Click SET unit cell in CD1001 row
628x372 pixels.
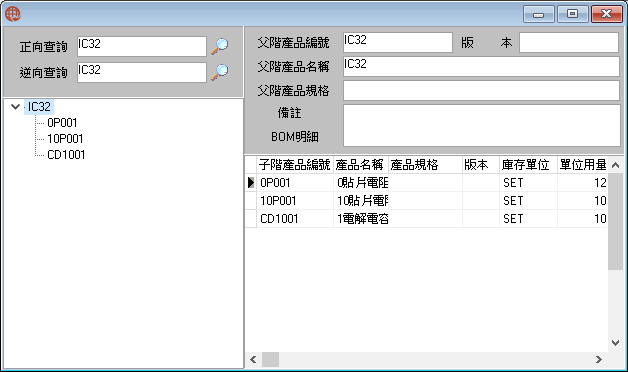[x=528, y=219]
